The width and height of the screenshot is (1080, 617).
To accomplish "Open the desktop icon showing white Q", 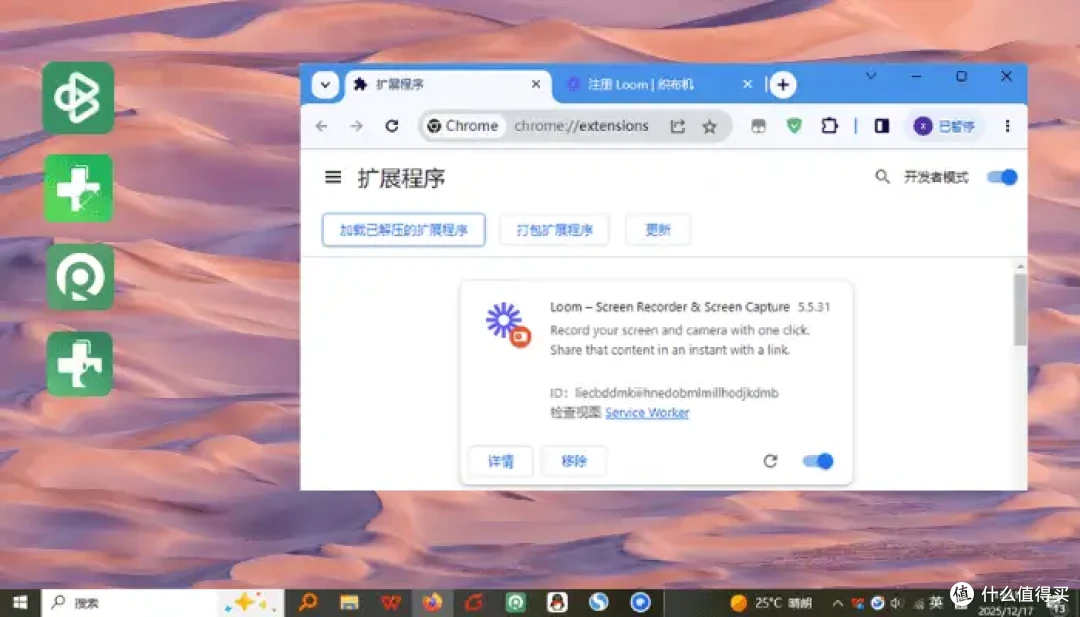I will (80, 276).
